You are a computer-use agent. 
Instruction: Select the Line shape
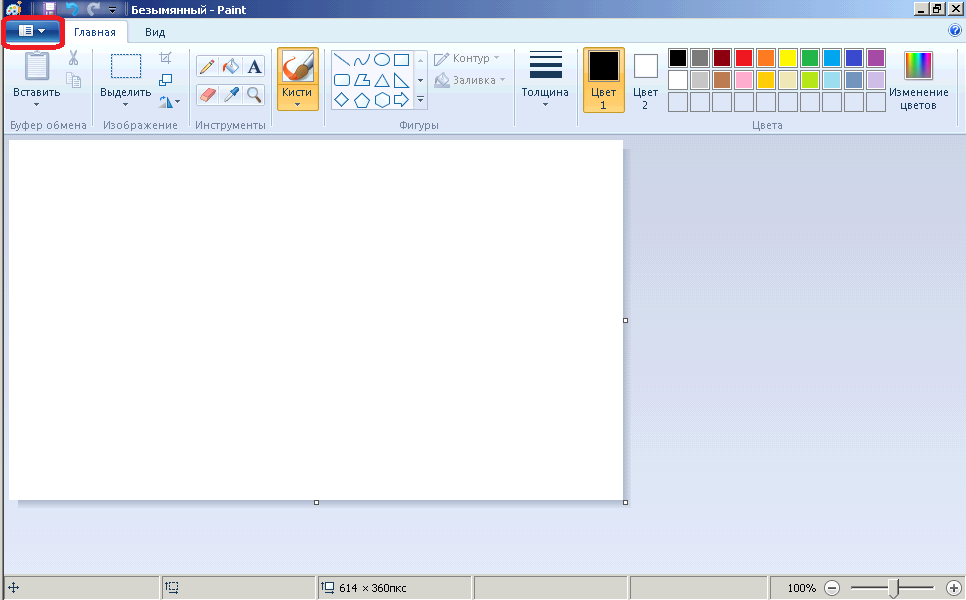pyautogui.click(x=341, y=60)
